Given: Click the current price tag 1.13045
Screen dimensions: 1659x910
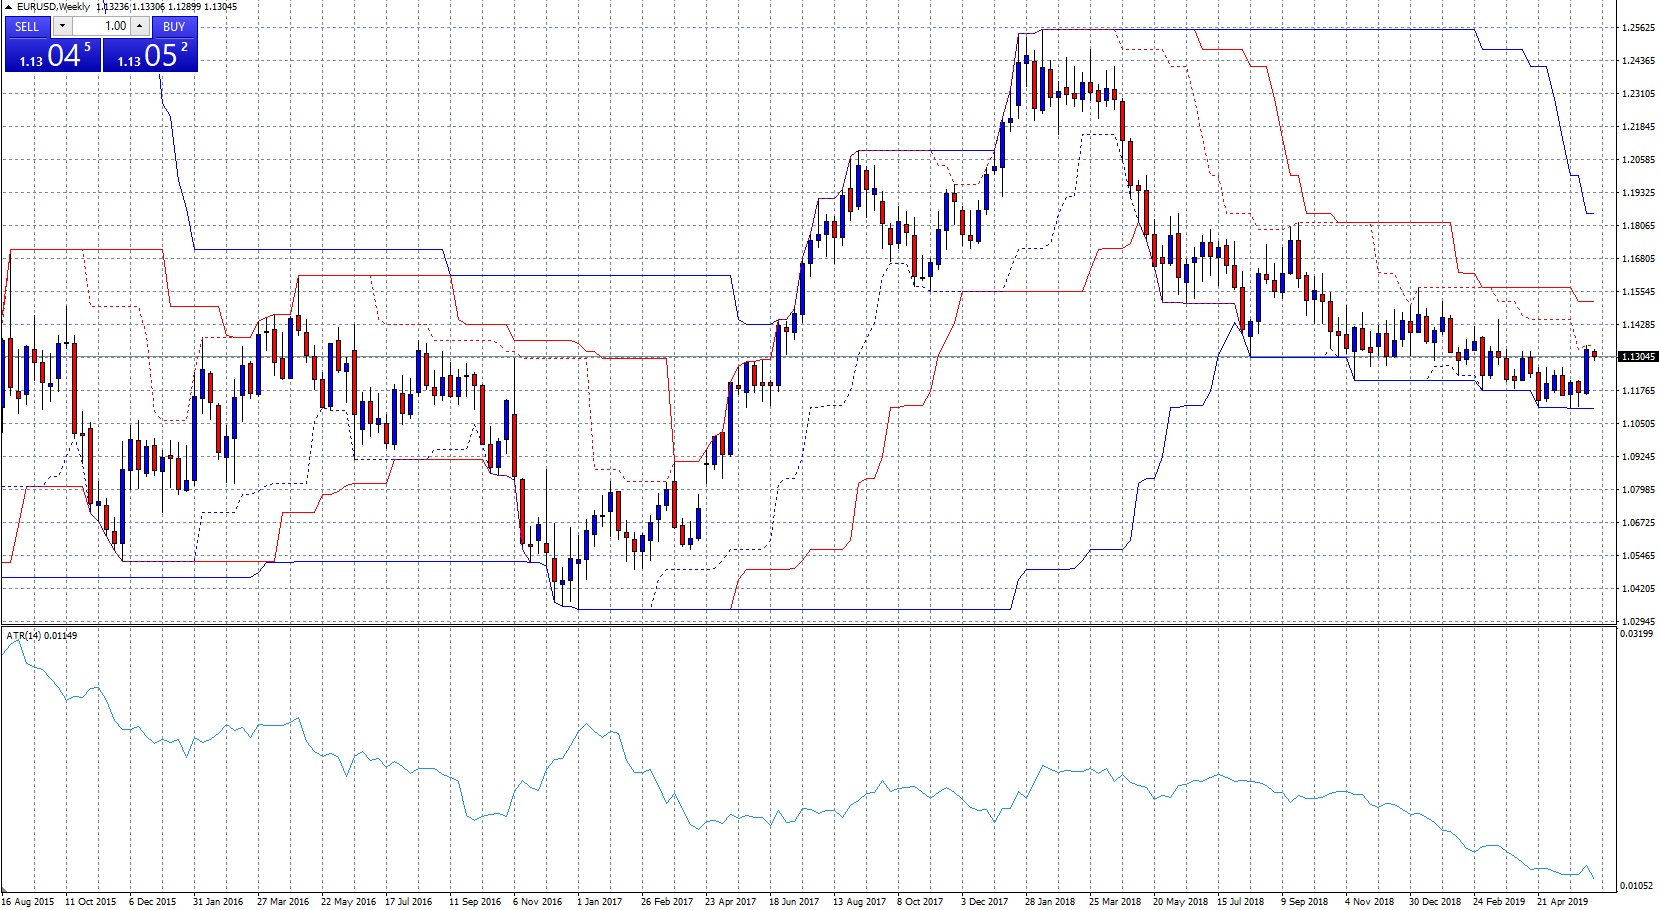Looking at the screenshot, I should (x=1638, y=356).
